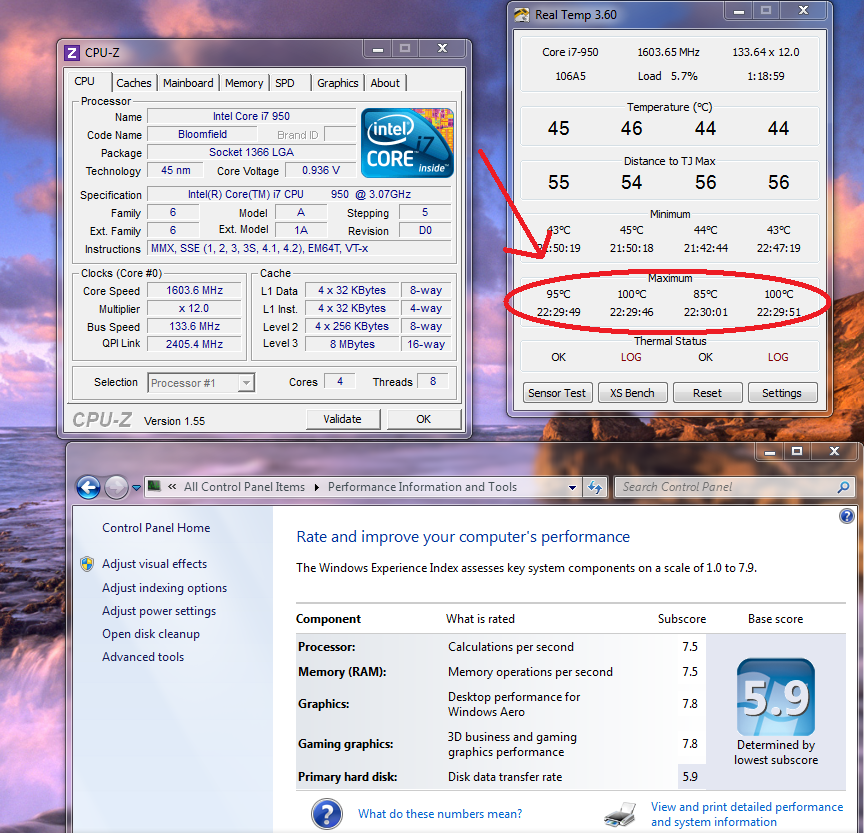Minimize the Real Temp window
The height and width of the screenshot is (833, 864).
(x=739, y=10)
